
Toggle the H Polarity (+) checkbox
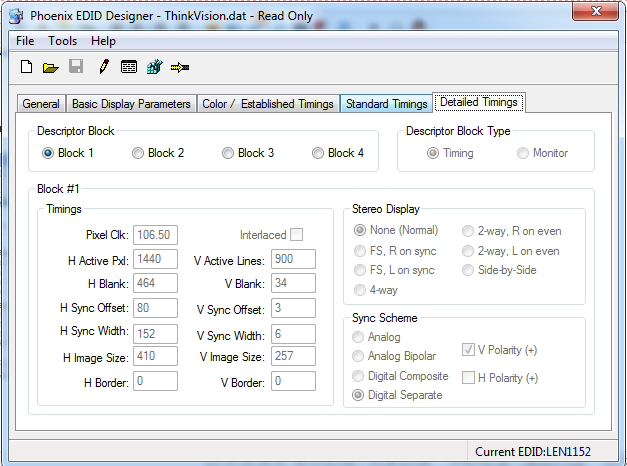468,377
